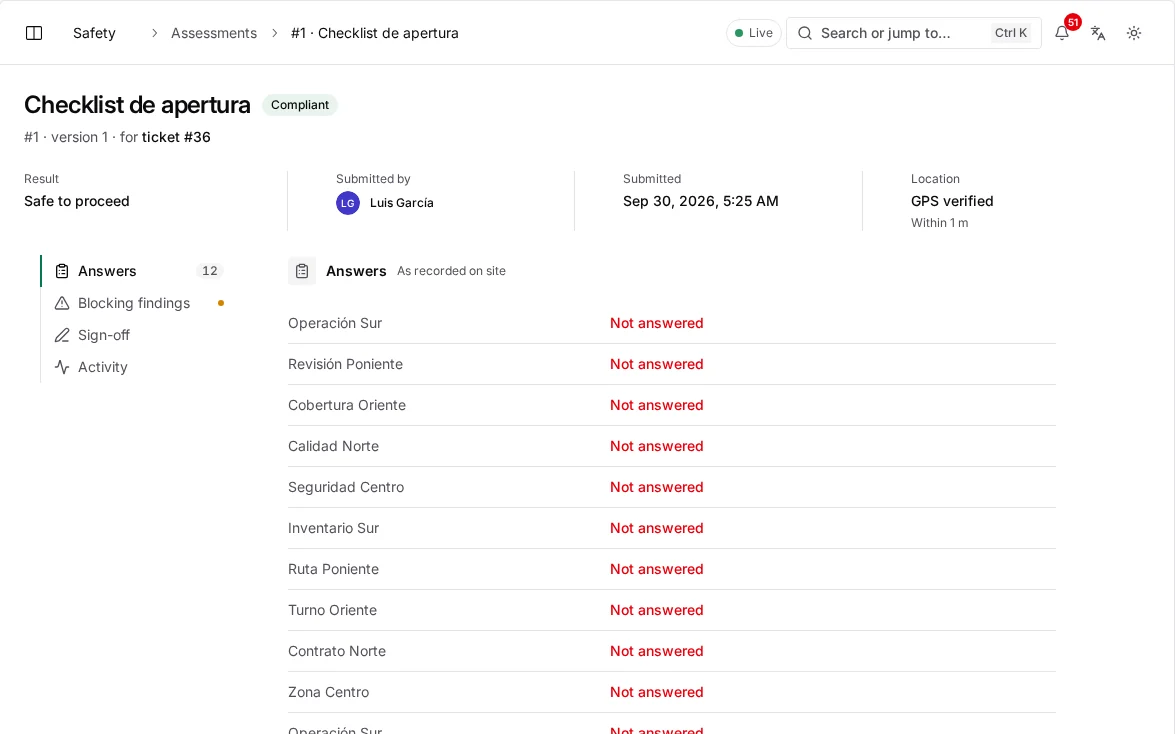Click the clipboard icon beside Answers heading

[x=302, y=271]
